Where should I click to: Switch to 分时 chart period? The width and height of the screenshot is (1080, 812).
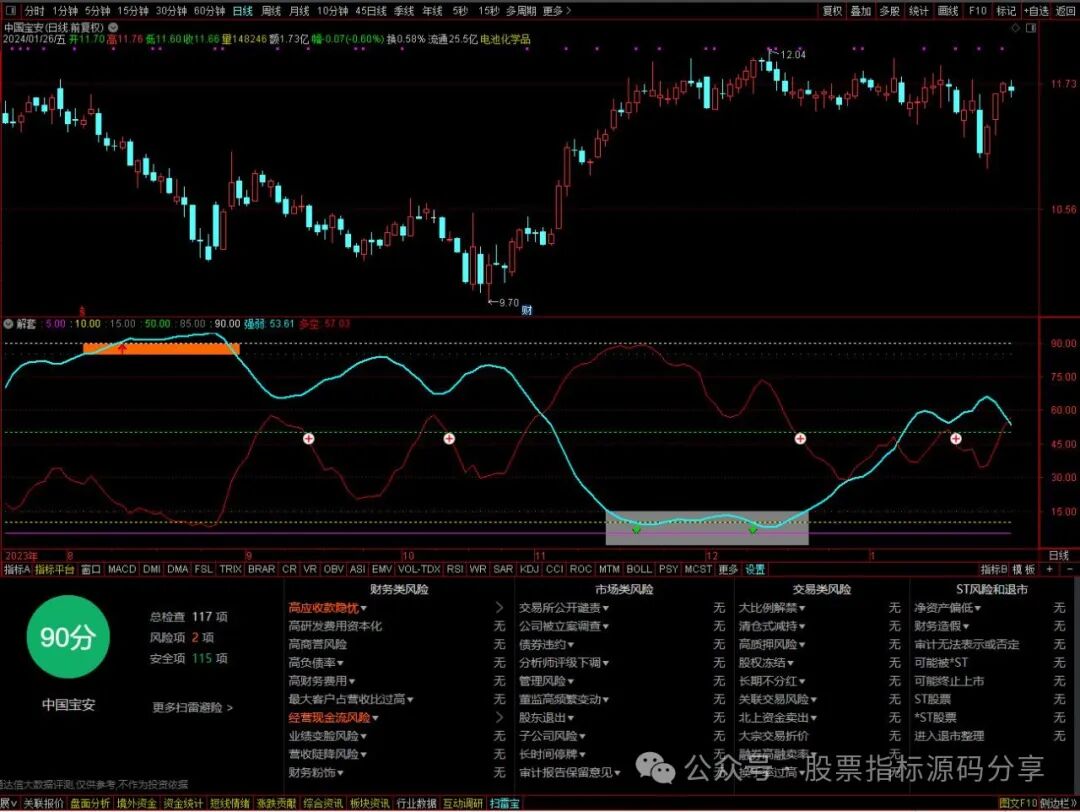click(34, 10)
